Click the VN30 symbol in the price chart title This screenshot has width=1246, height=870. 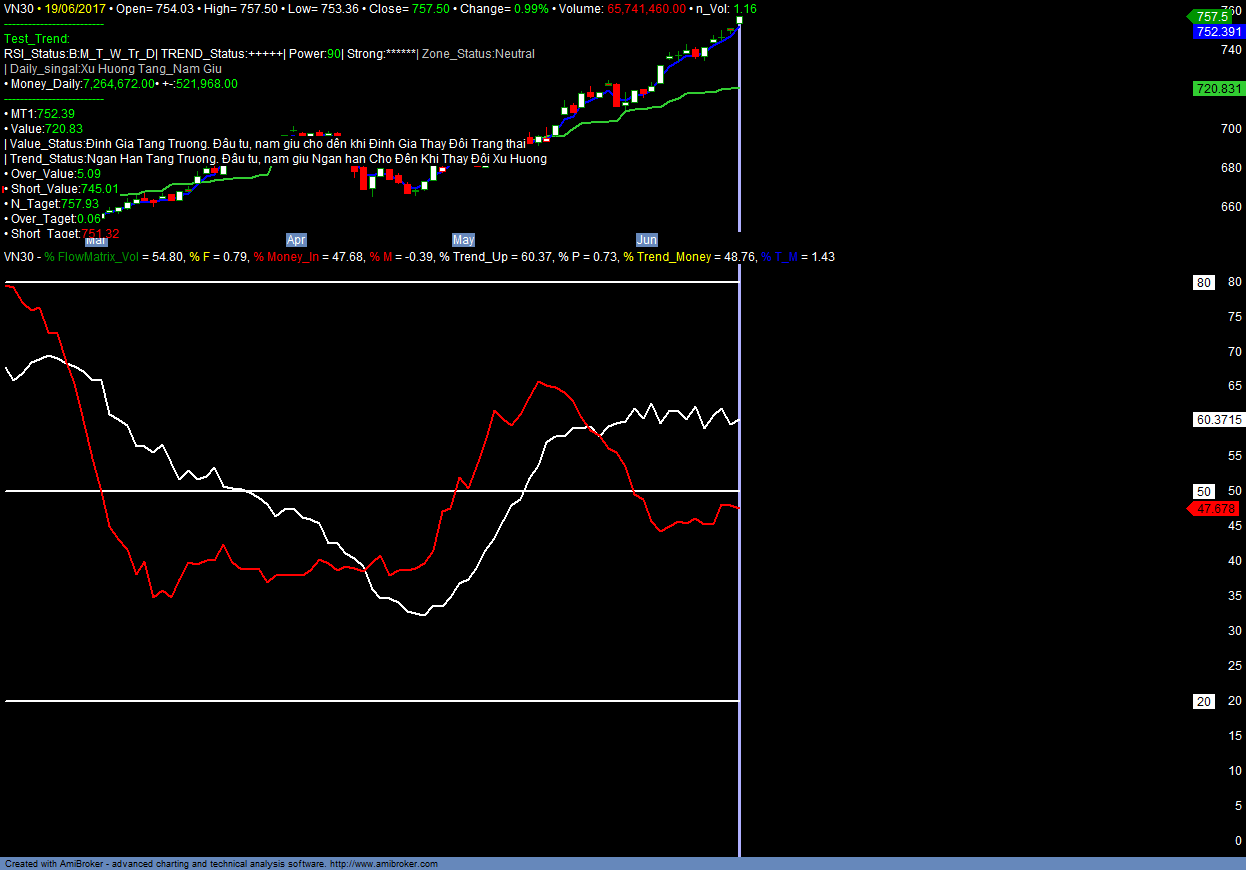(x=20, y=9)
